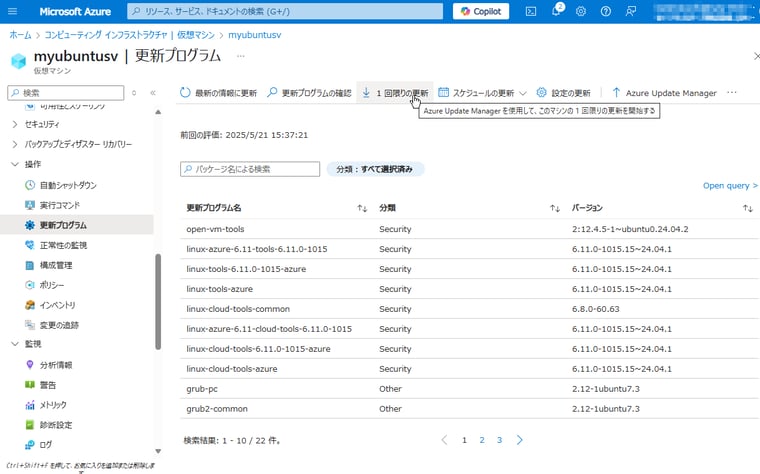Click sidebar pin icon next to search
The image size is (760, 474).
coord(134,93)
